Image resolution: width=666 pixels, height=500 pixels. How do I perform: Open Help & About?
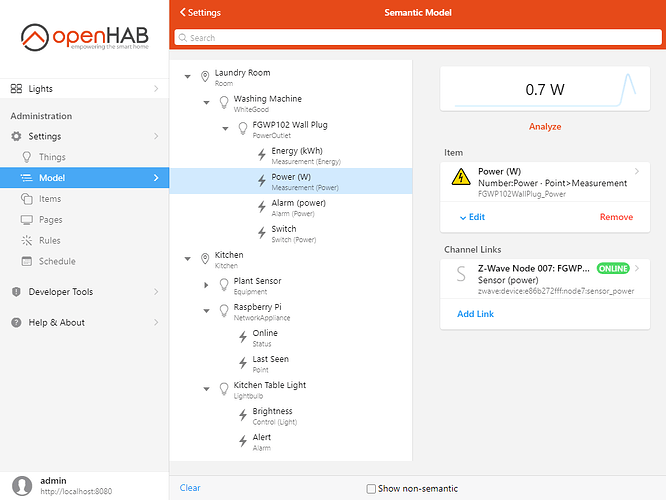click(85, 322)
